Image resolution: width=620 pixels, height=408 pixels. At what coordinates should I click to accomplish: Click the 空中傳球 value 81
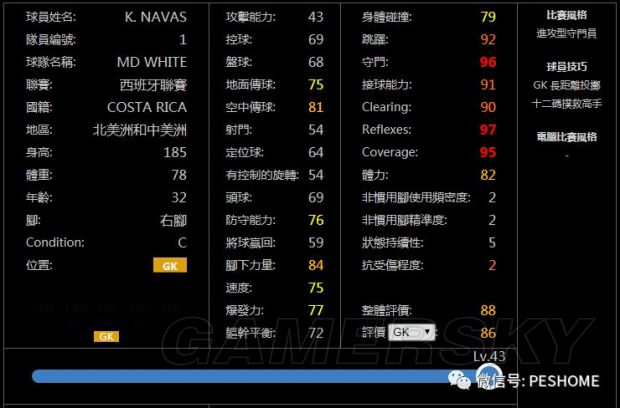click(x=316, y=107)
